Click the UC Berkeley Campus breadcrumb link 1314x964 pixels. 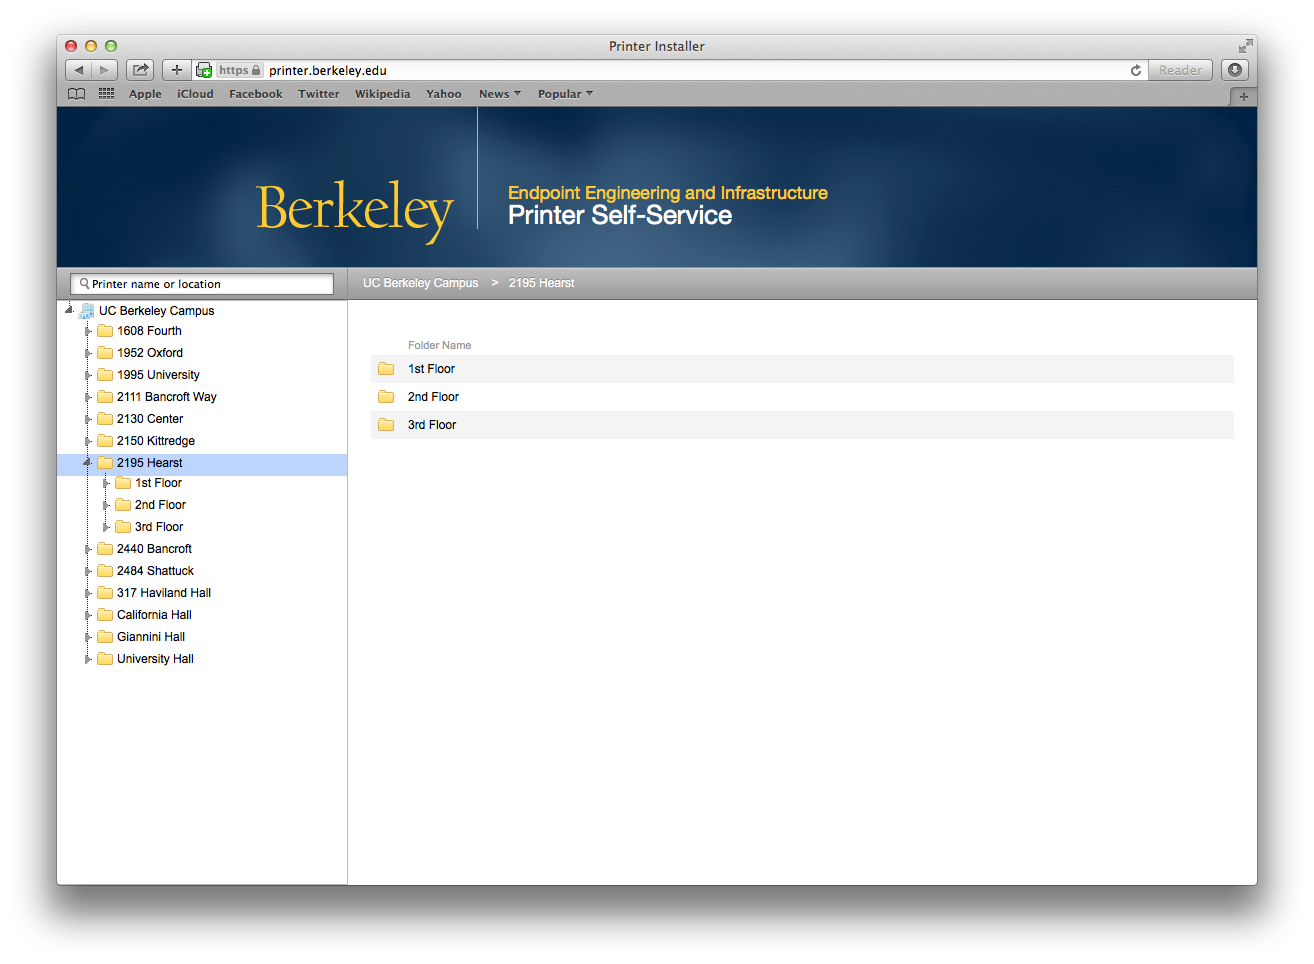(420, 283)
